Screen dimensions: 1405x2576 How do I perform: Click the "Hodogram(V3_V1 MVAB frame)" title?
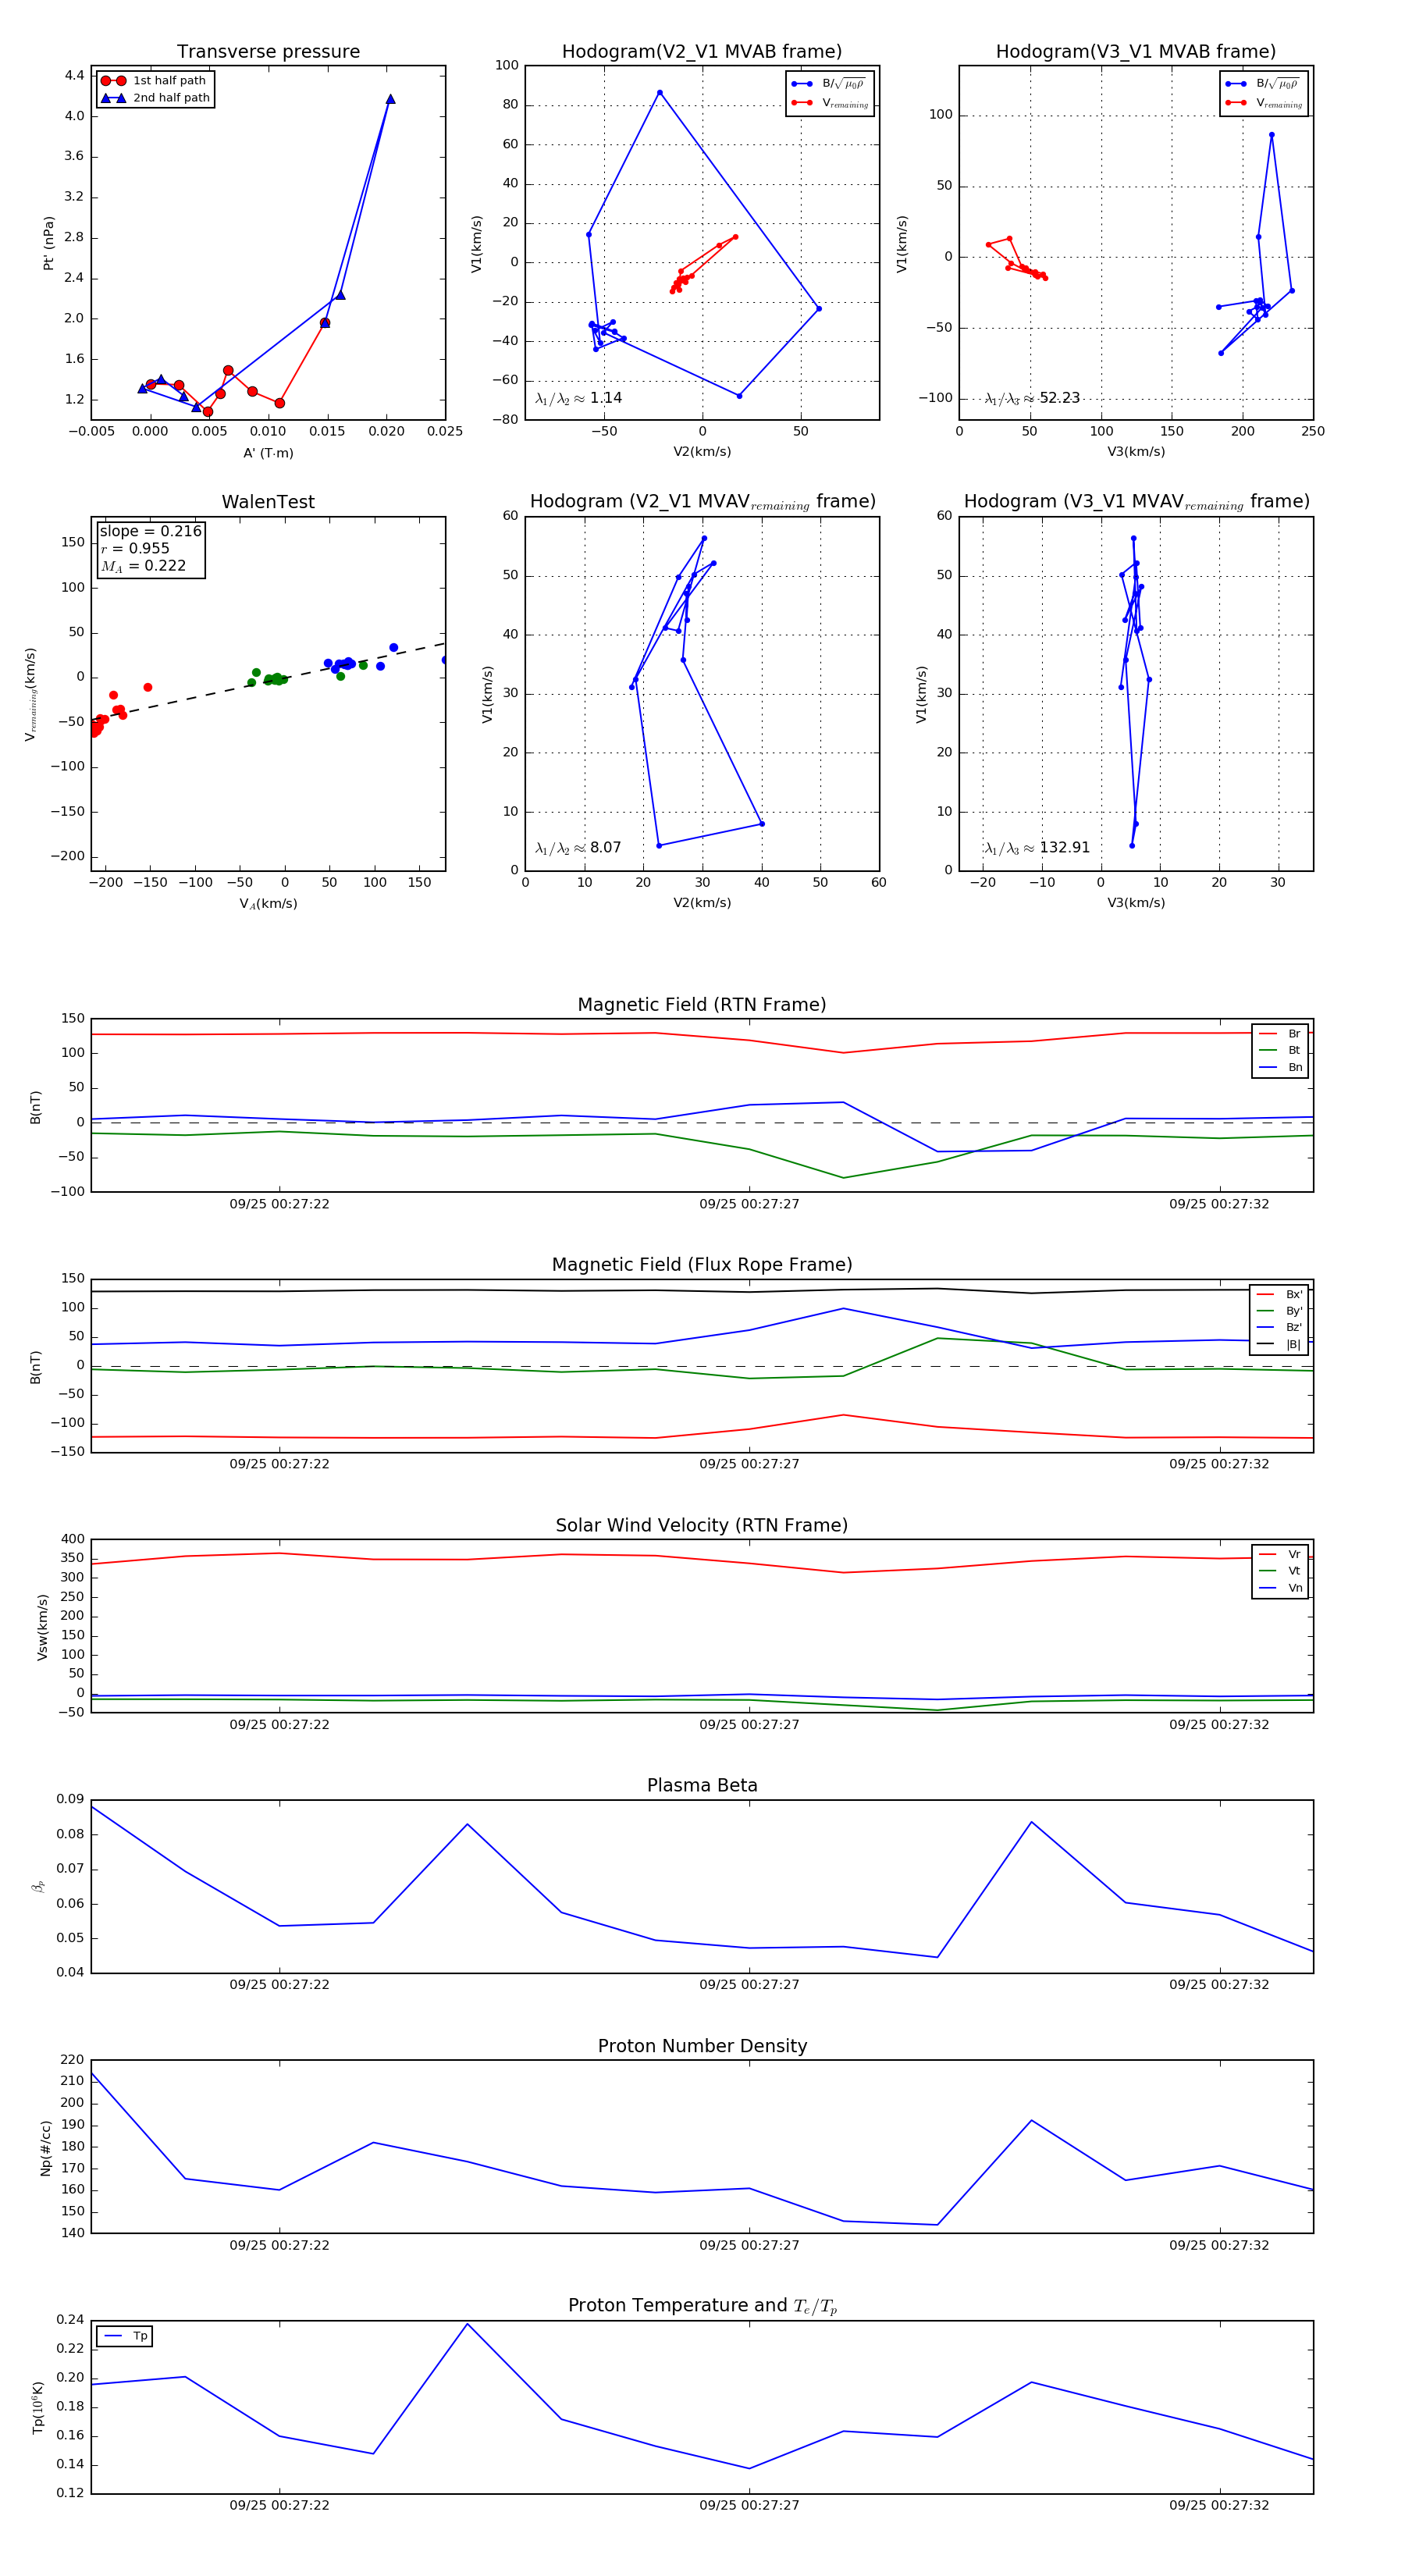(1136, 52)
